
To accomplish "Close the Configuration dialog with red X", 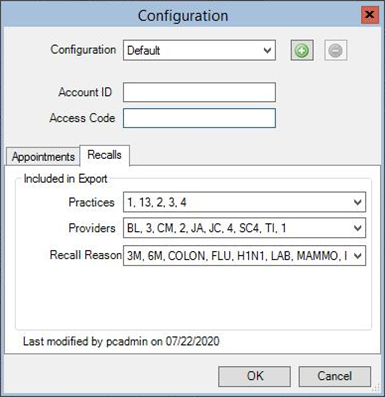I will (x=370, y=15).
